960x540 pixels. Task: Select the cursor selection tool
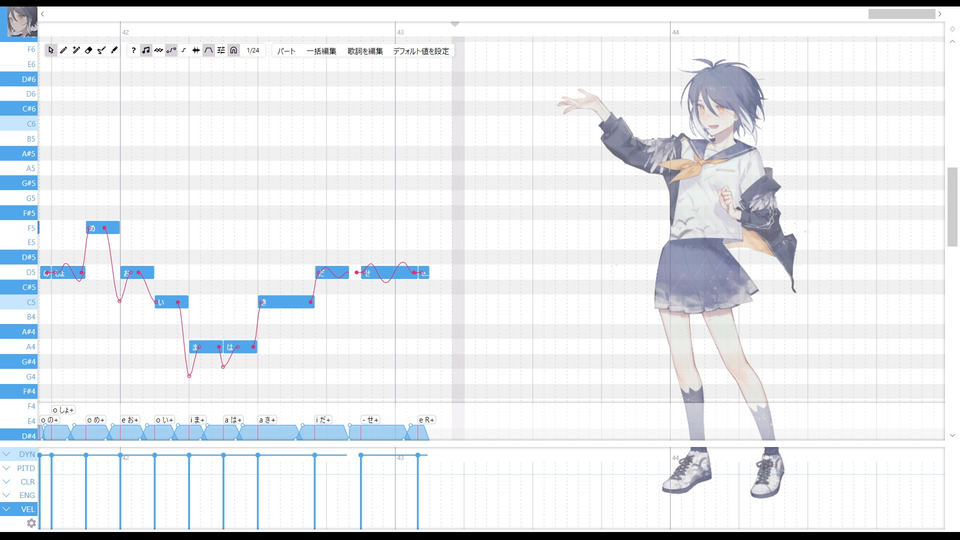51,50
